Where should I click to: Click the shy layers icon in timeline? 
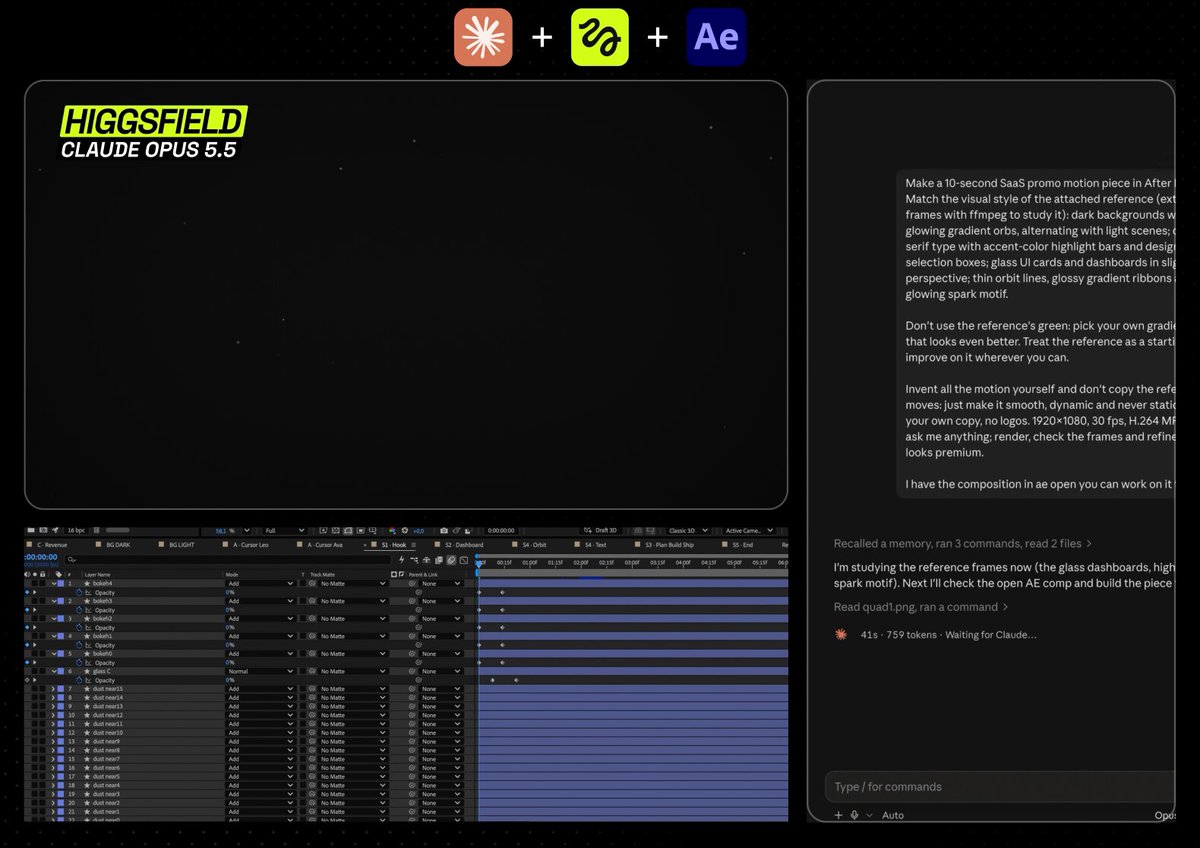427,560
